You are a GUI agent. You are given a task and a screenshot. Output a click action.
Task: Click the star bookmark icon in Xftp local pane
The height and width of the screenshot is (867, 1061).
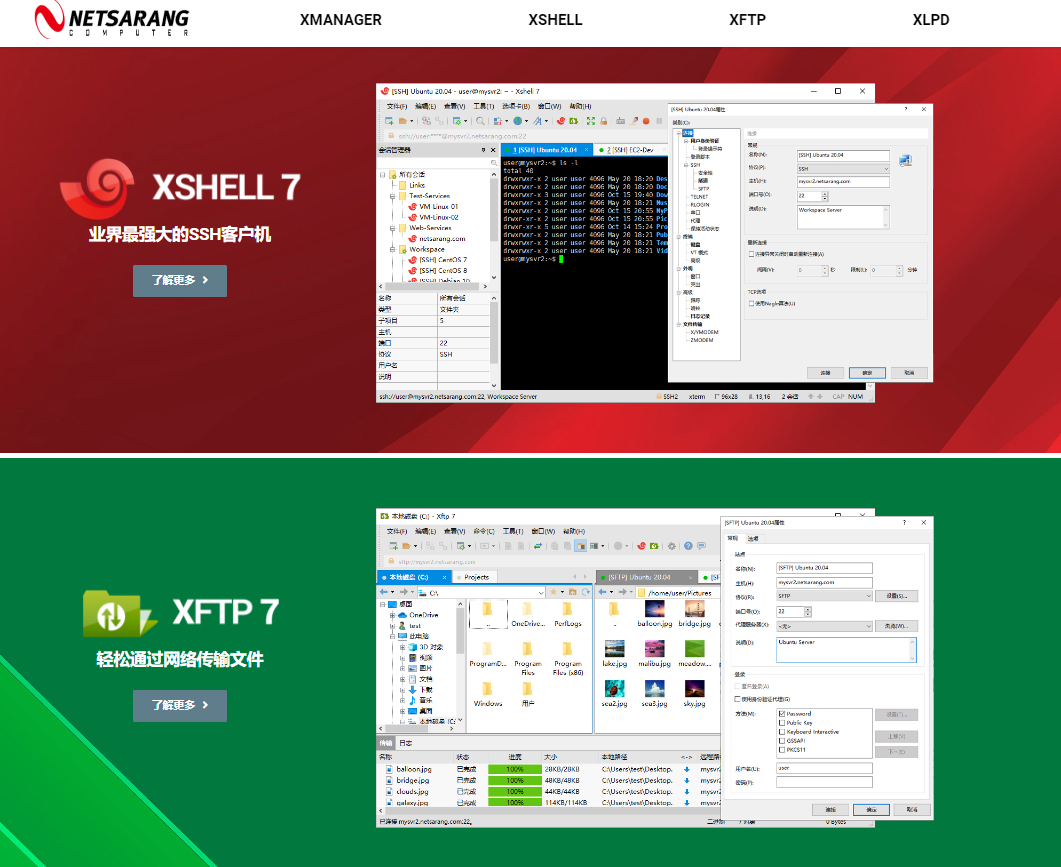click(x=553, y=592)
